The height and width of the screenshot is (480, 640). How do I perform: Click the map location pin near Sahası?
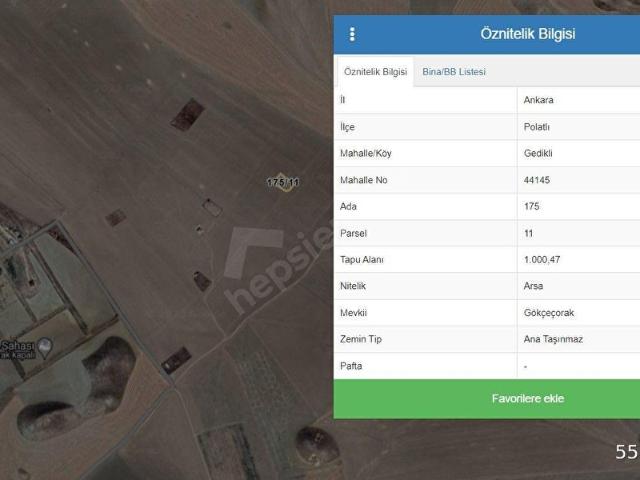point(44,348)
